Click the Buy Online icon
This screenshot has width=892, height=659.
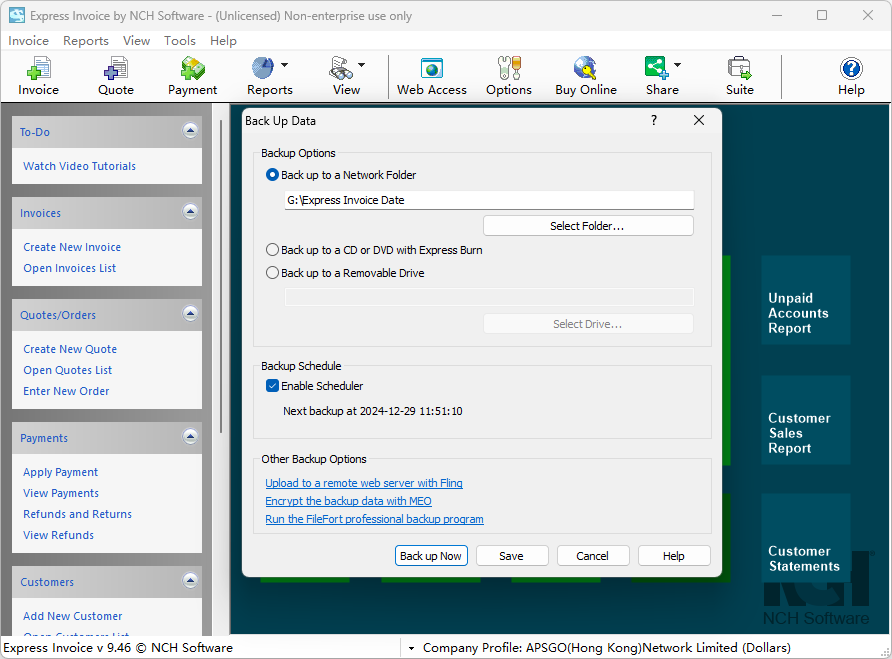pyautogui.click(x=585, y=76)
